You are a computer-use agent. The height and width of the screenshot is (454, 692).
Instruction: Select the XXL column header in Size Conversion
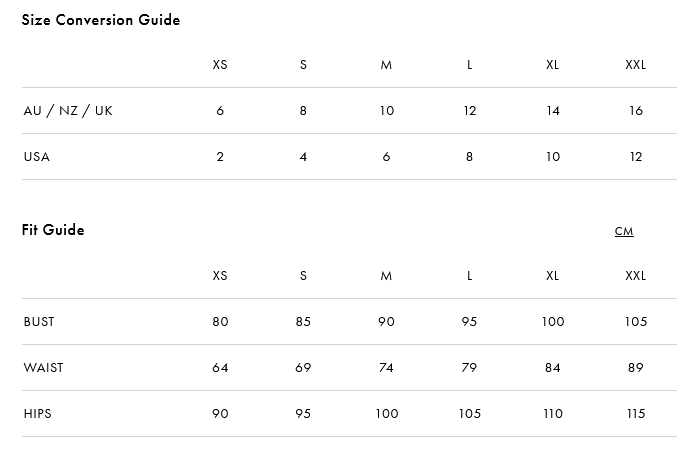(x=636, y=65)
